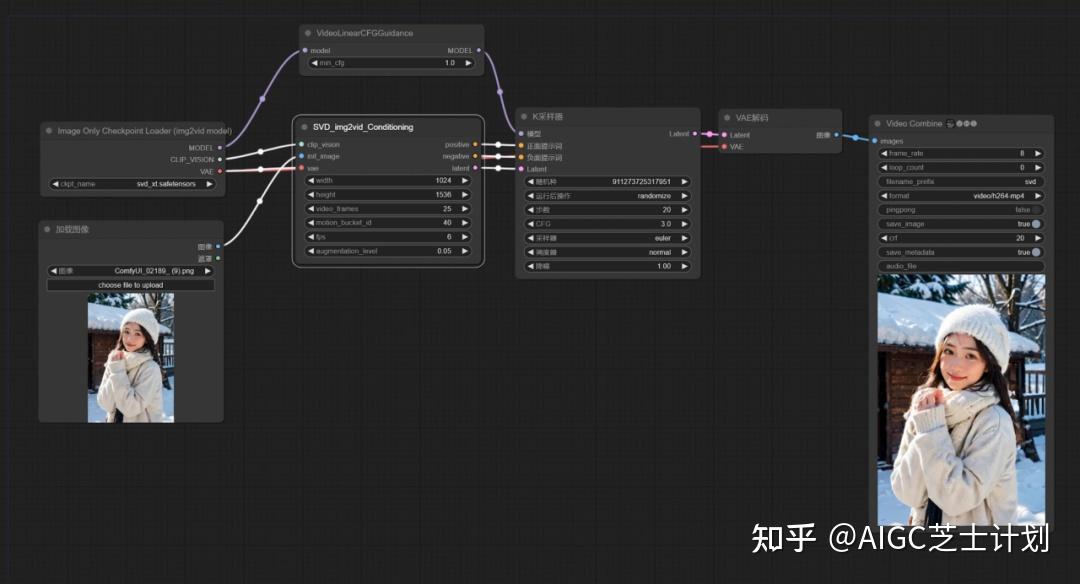The height and width of the screenshot is (584, 1080).
Task: Collapse the K采样器 node via its title dot
Action: click(525, 116)
